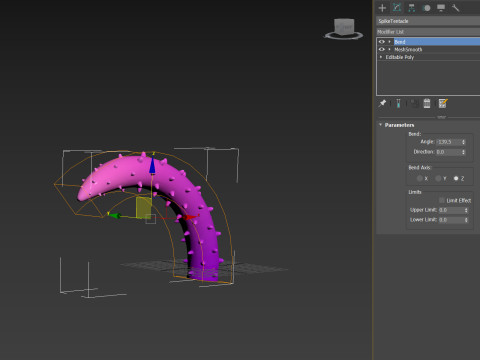The height and width of the screenshot is (360, 480).
Task: Click the blue Z axis gizmo arrow
Action: click(152, 165)
